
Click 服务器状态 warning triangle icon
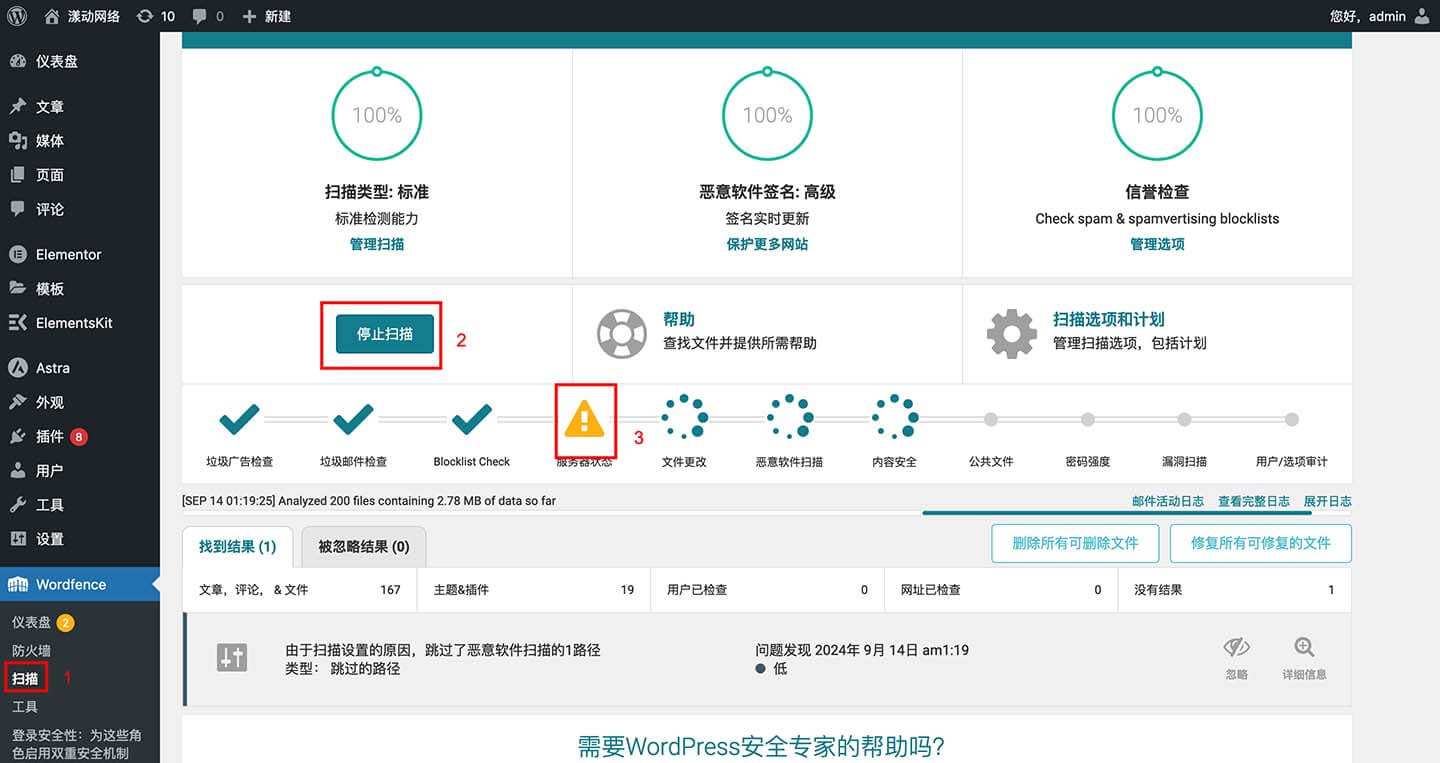pyautogui.click(x=585, y=419)
